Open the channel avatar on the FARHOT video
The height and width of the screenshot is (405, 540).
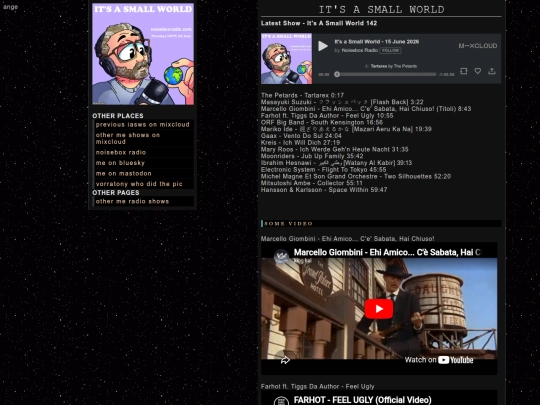281,401
